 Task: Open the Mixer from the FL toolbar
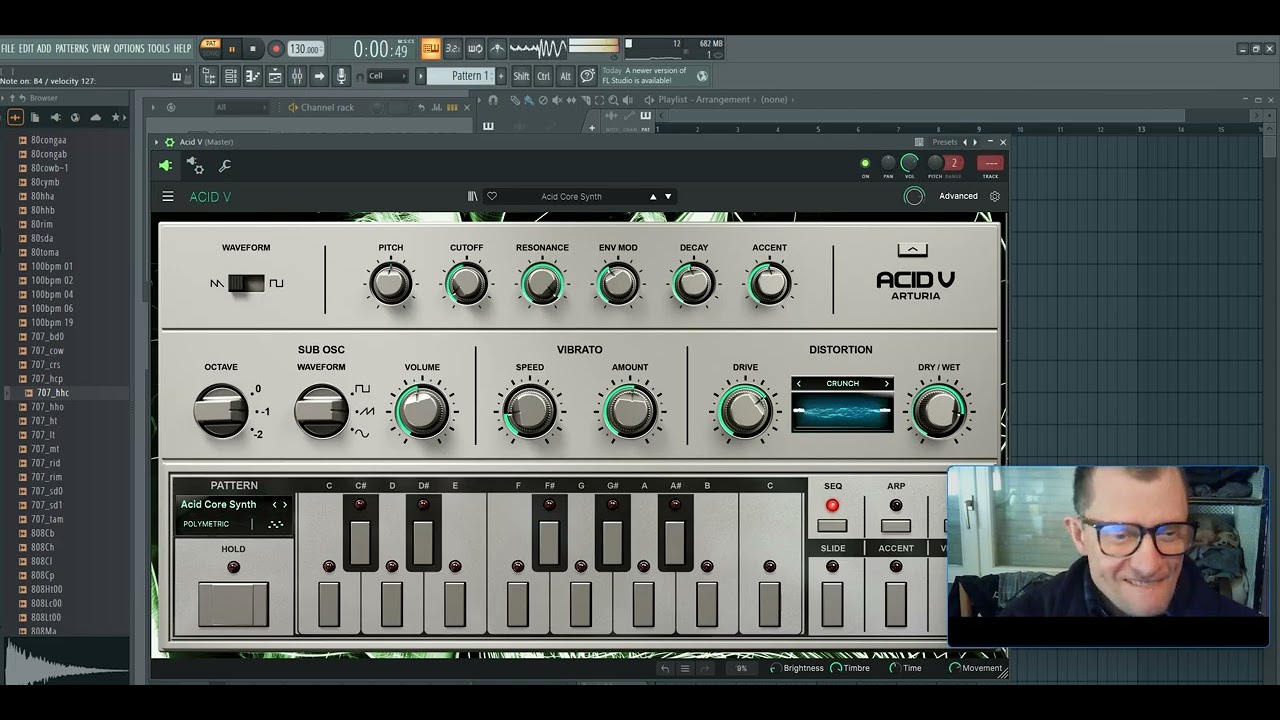coord(297,76)
